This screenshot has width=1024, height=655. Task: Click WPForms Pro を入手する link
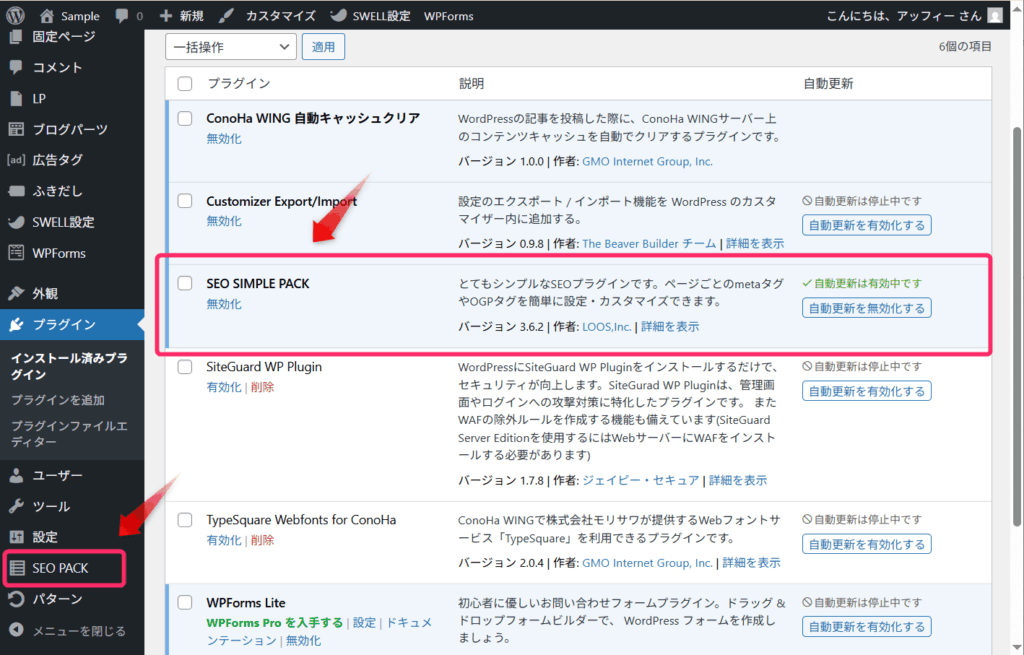pyautogui.click(x=274, y=622)
